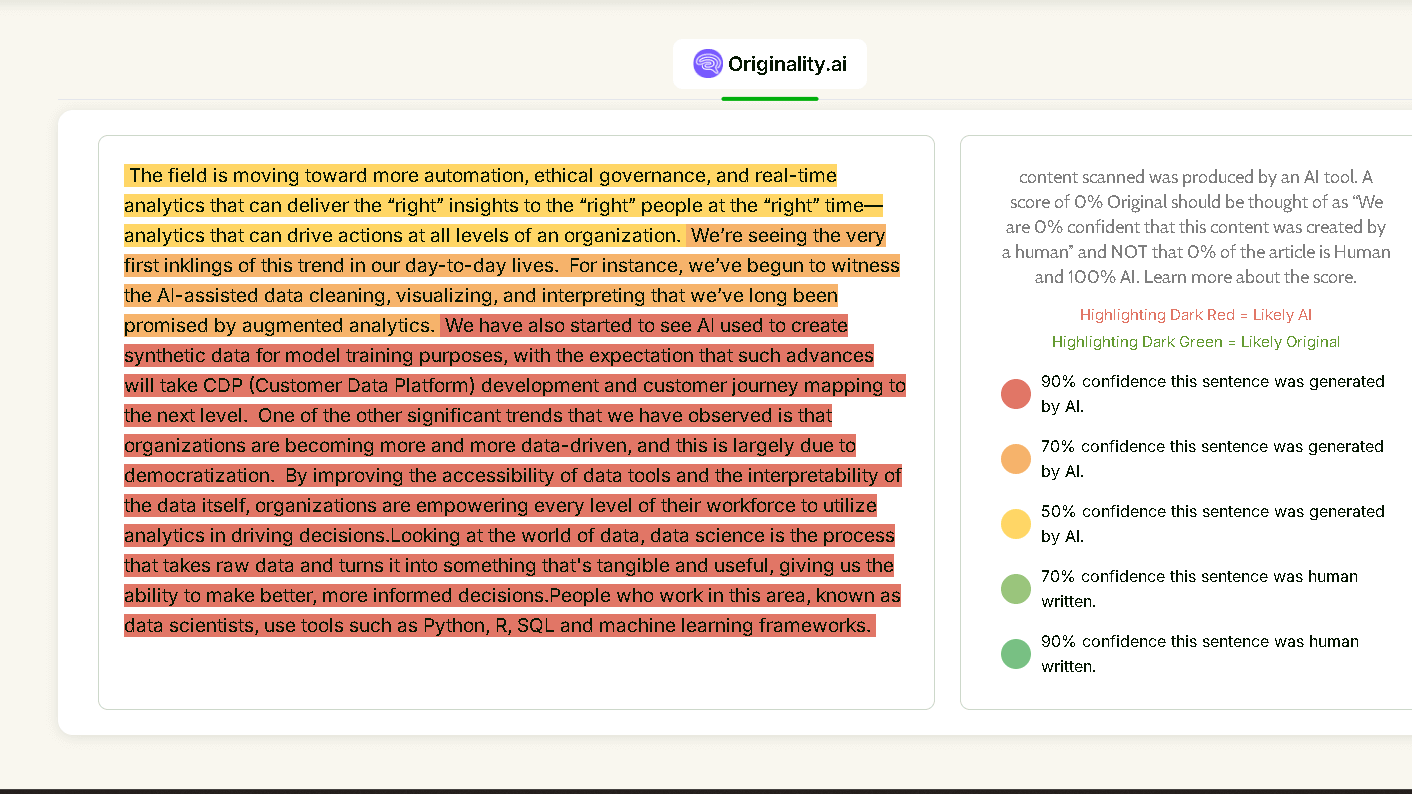The width and height of the screenshot is (1412, 794).
Task: Select the dark green 90% human-written dot
Action: point(1015,653)
